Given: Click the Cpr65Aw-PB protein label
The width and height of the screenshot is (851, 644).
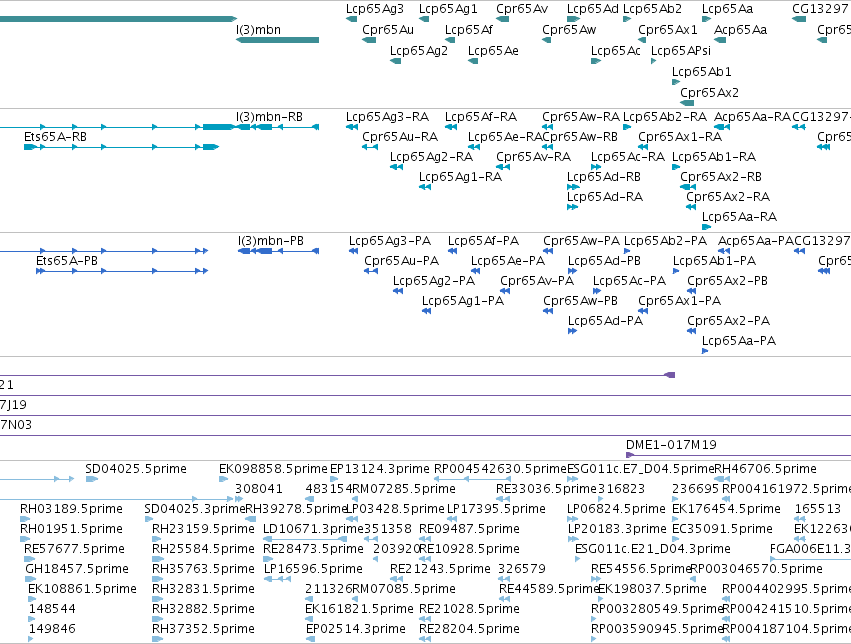Looking at the screenshot, I should click(580, 301).
